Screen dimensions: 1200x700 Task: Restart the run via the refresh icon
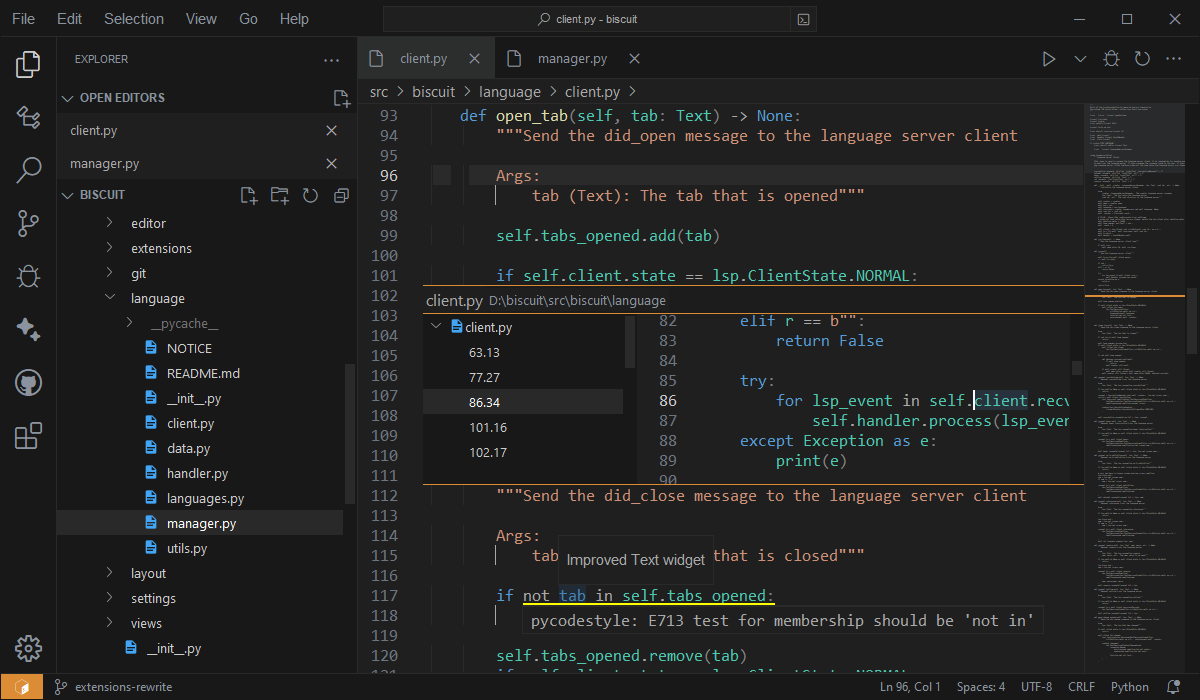coord(1142,58)
